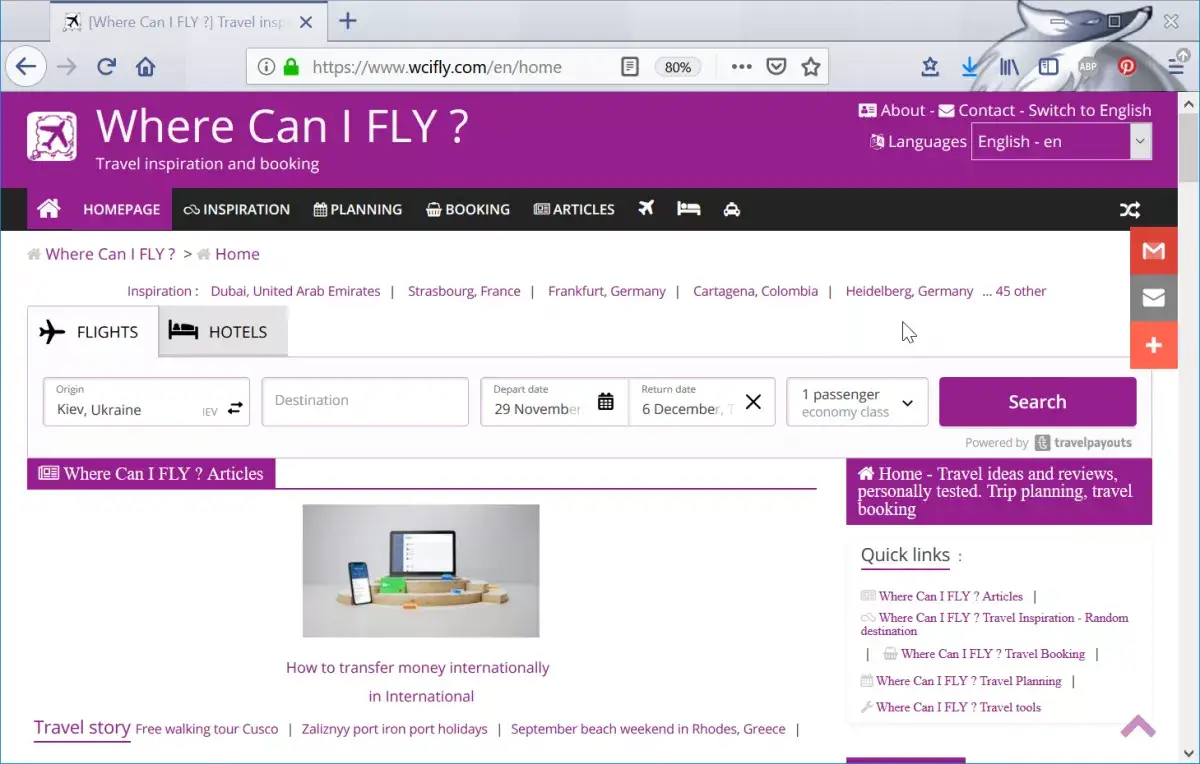Image resolution: width=1200 pixels, height=764 pixels.
Task: Open the HOMEPAGE menu item
Action: tap(122, 209)
